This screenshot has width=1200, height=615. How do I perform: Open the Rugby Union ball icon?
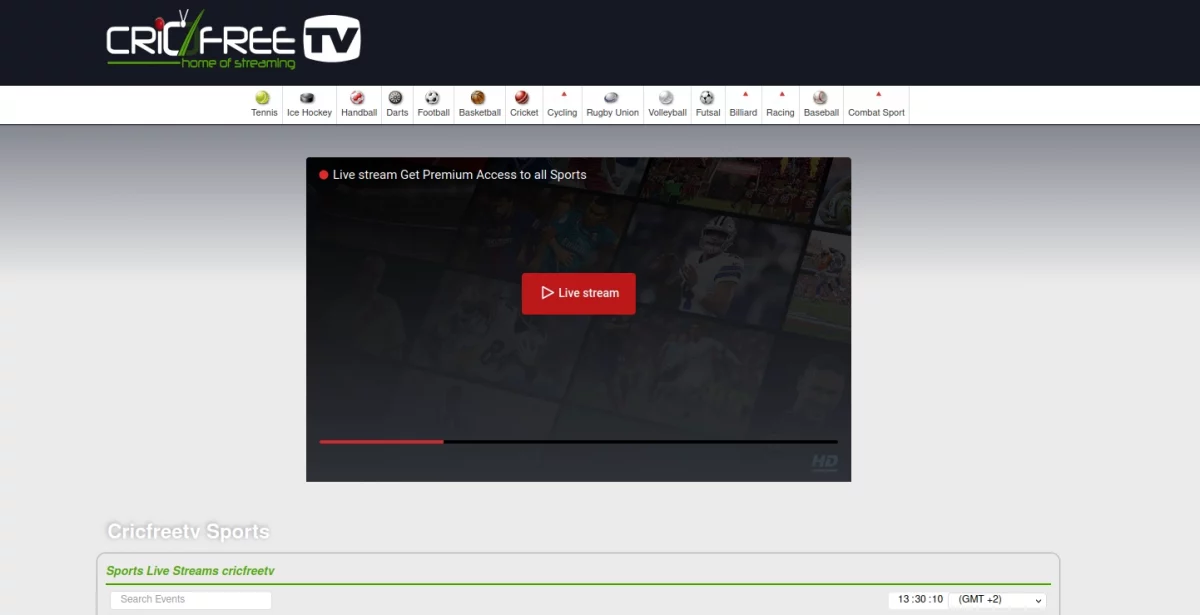(611, 98)
